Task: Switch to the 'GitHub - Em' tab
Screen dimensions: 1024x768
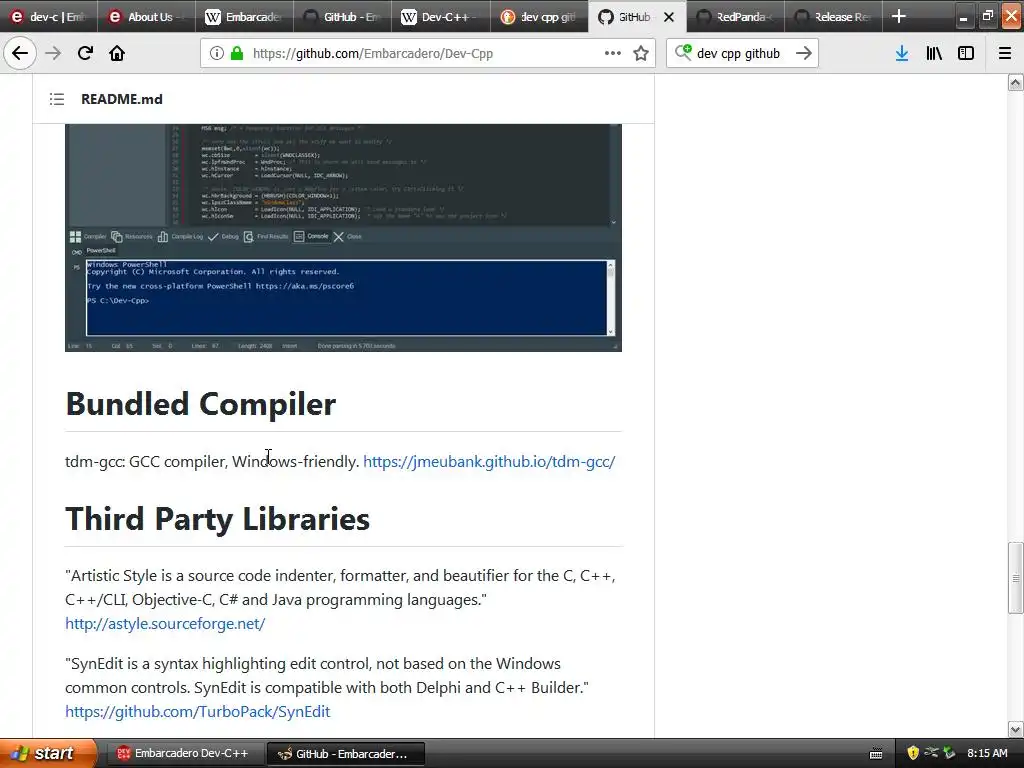Action: tap(342, 17)
